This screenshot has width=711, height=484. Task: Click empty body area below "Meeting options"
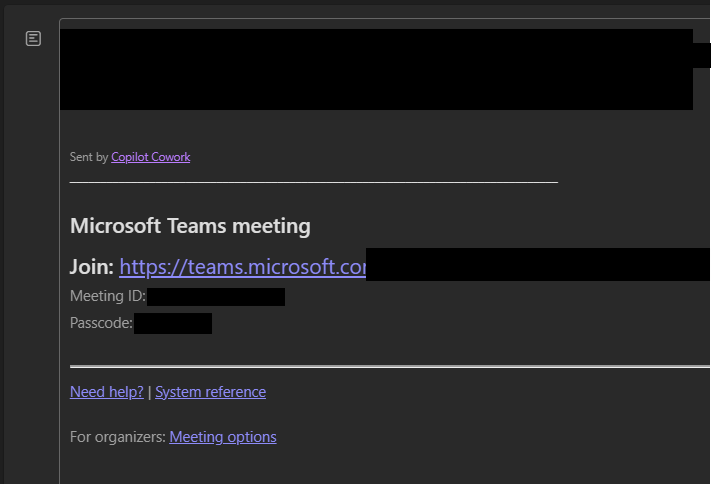(x=380, y=465)
